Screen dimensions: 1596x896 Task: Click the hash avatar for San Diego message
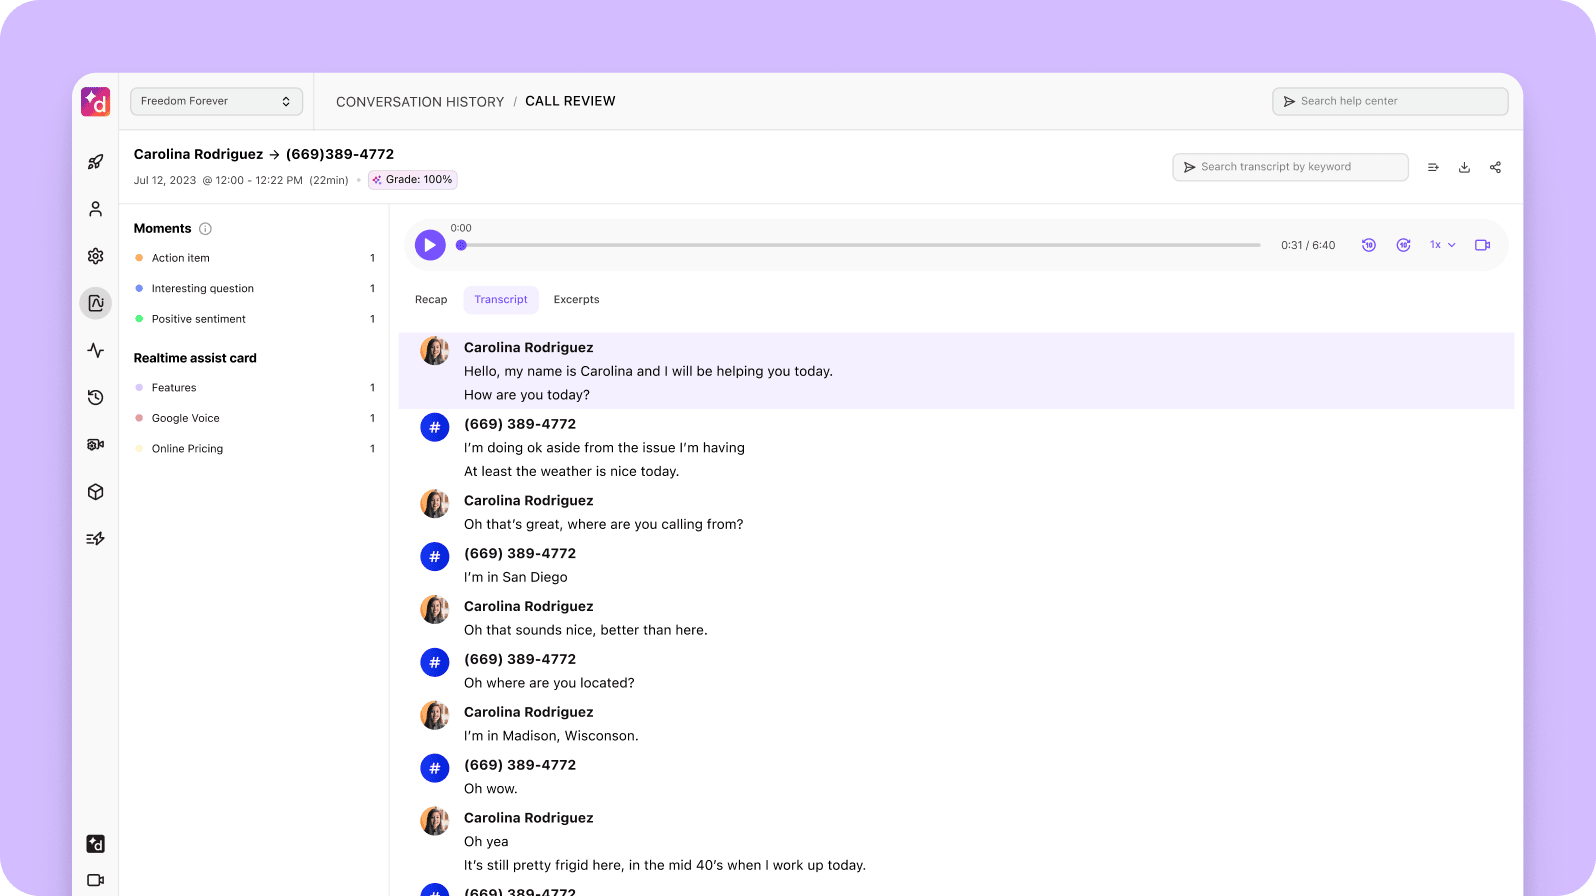[434, 556]
